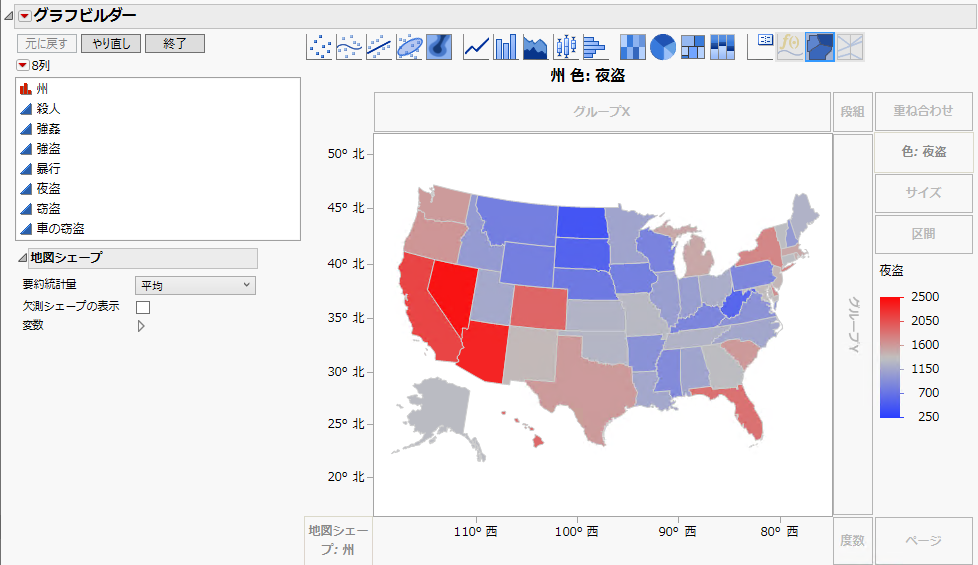Click the 終了 button
This screenshot has height=565, width=978.
coord(175,44)
